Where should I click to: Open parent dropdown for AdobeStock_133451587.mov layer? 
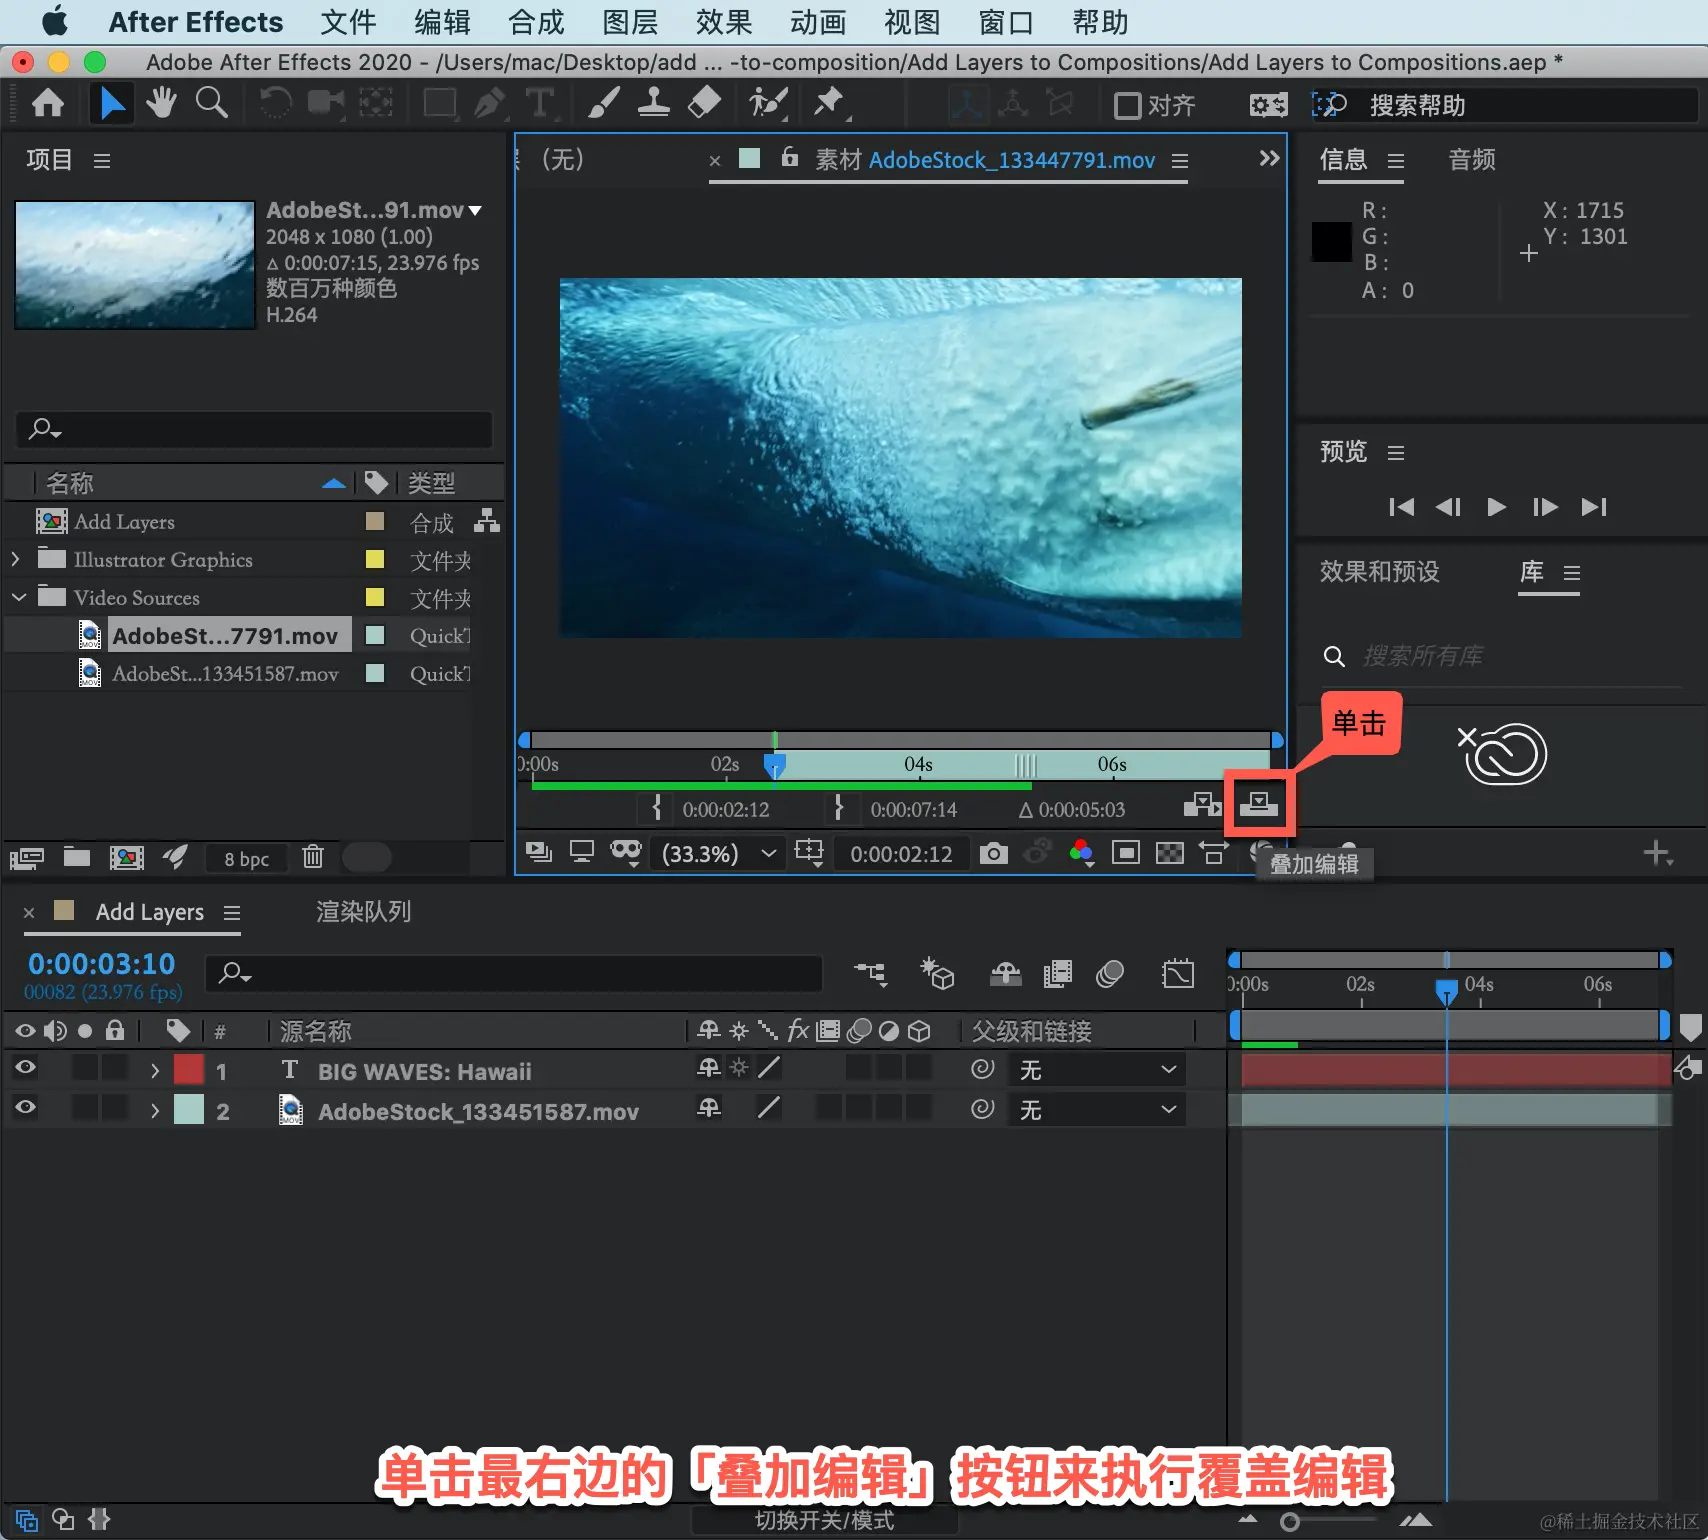(1097, 1110)
